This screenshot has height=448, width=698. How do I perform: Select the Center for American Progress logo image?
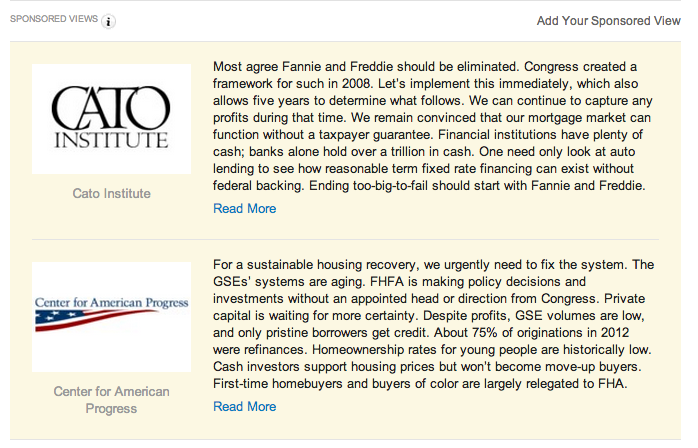tap(111, 317)
